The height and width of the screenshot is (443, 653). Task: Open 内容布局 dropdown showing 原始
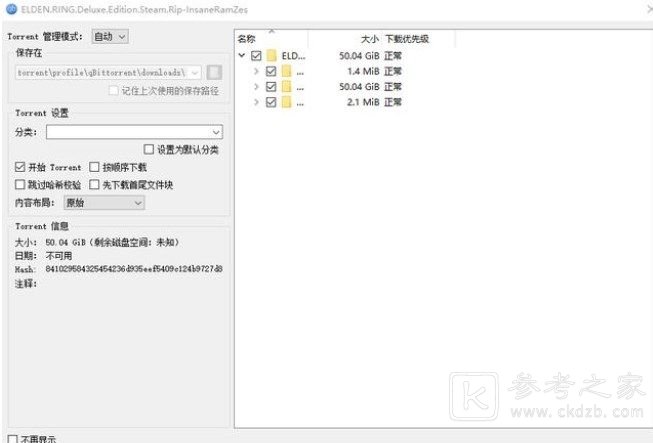[104, 203]
